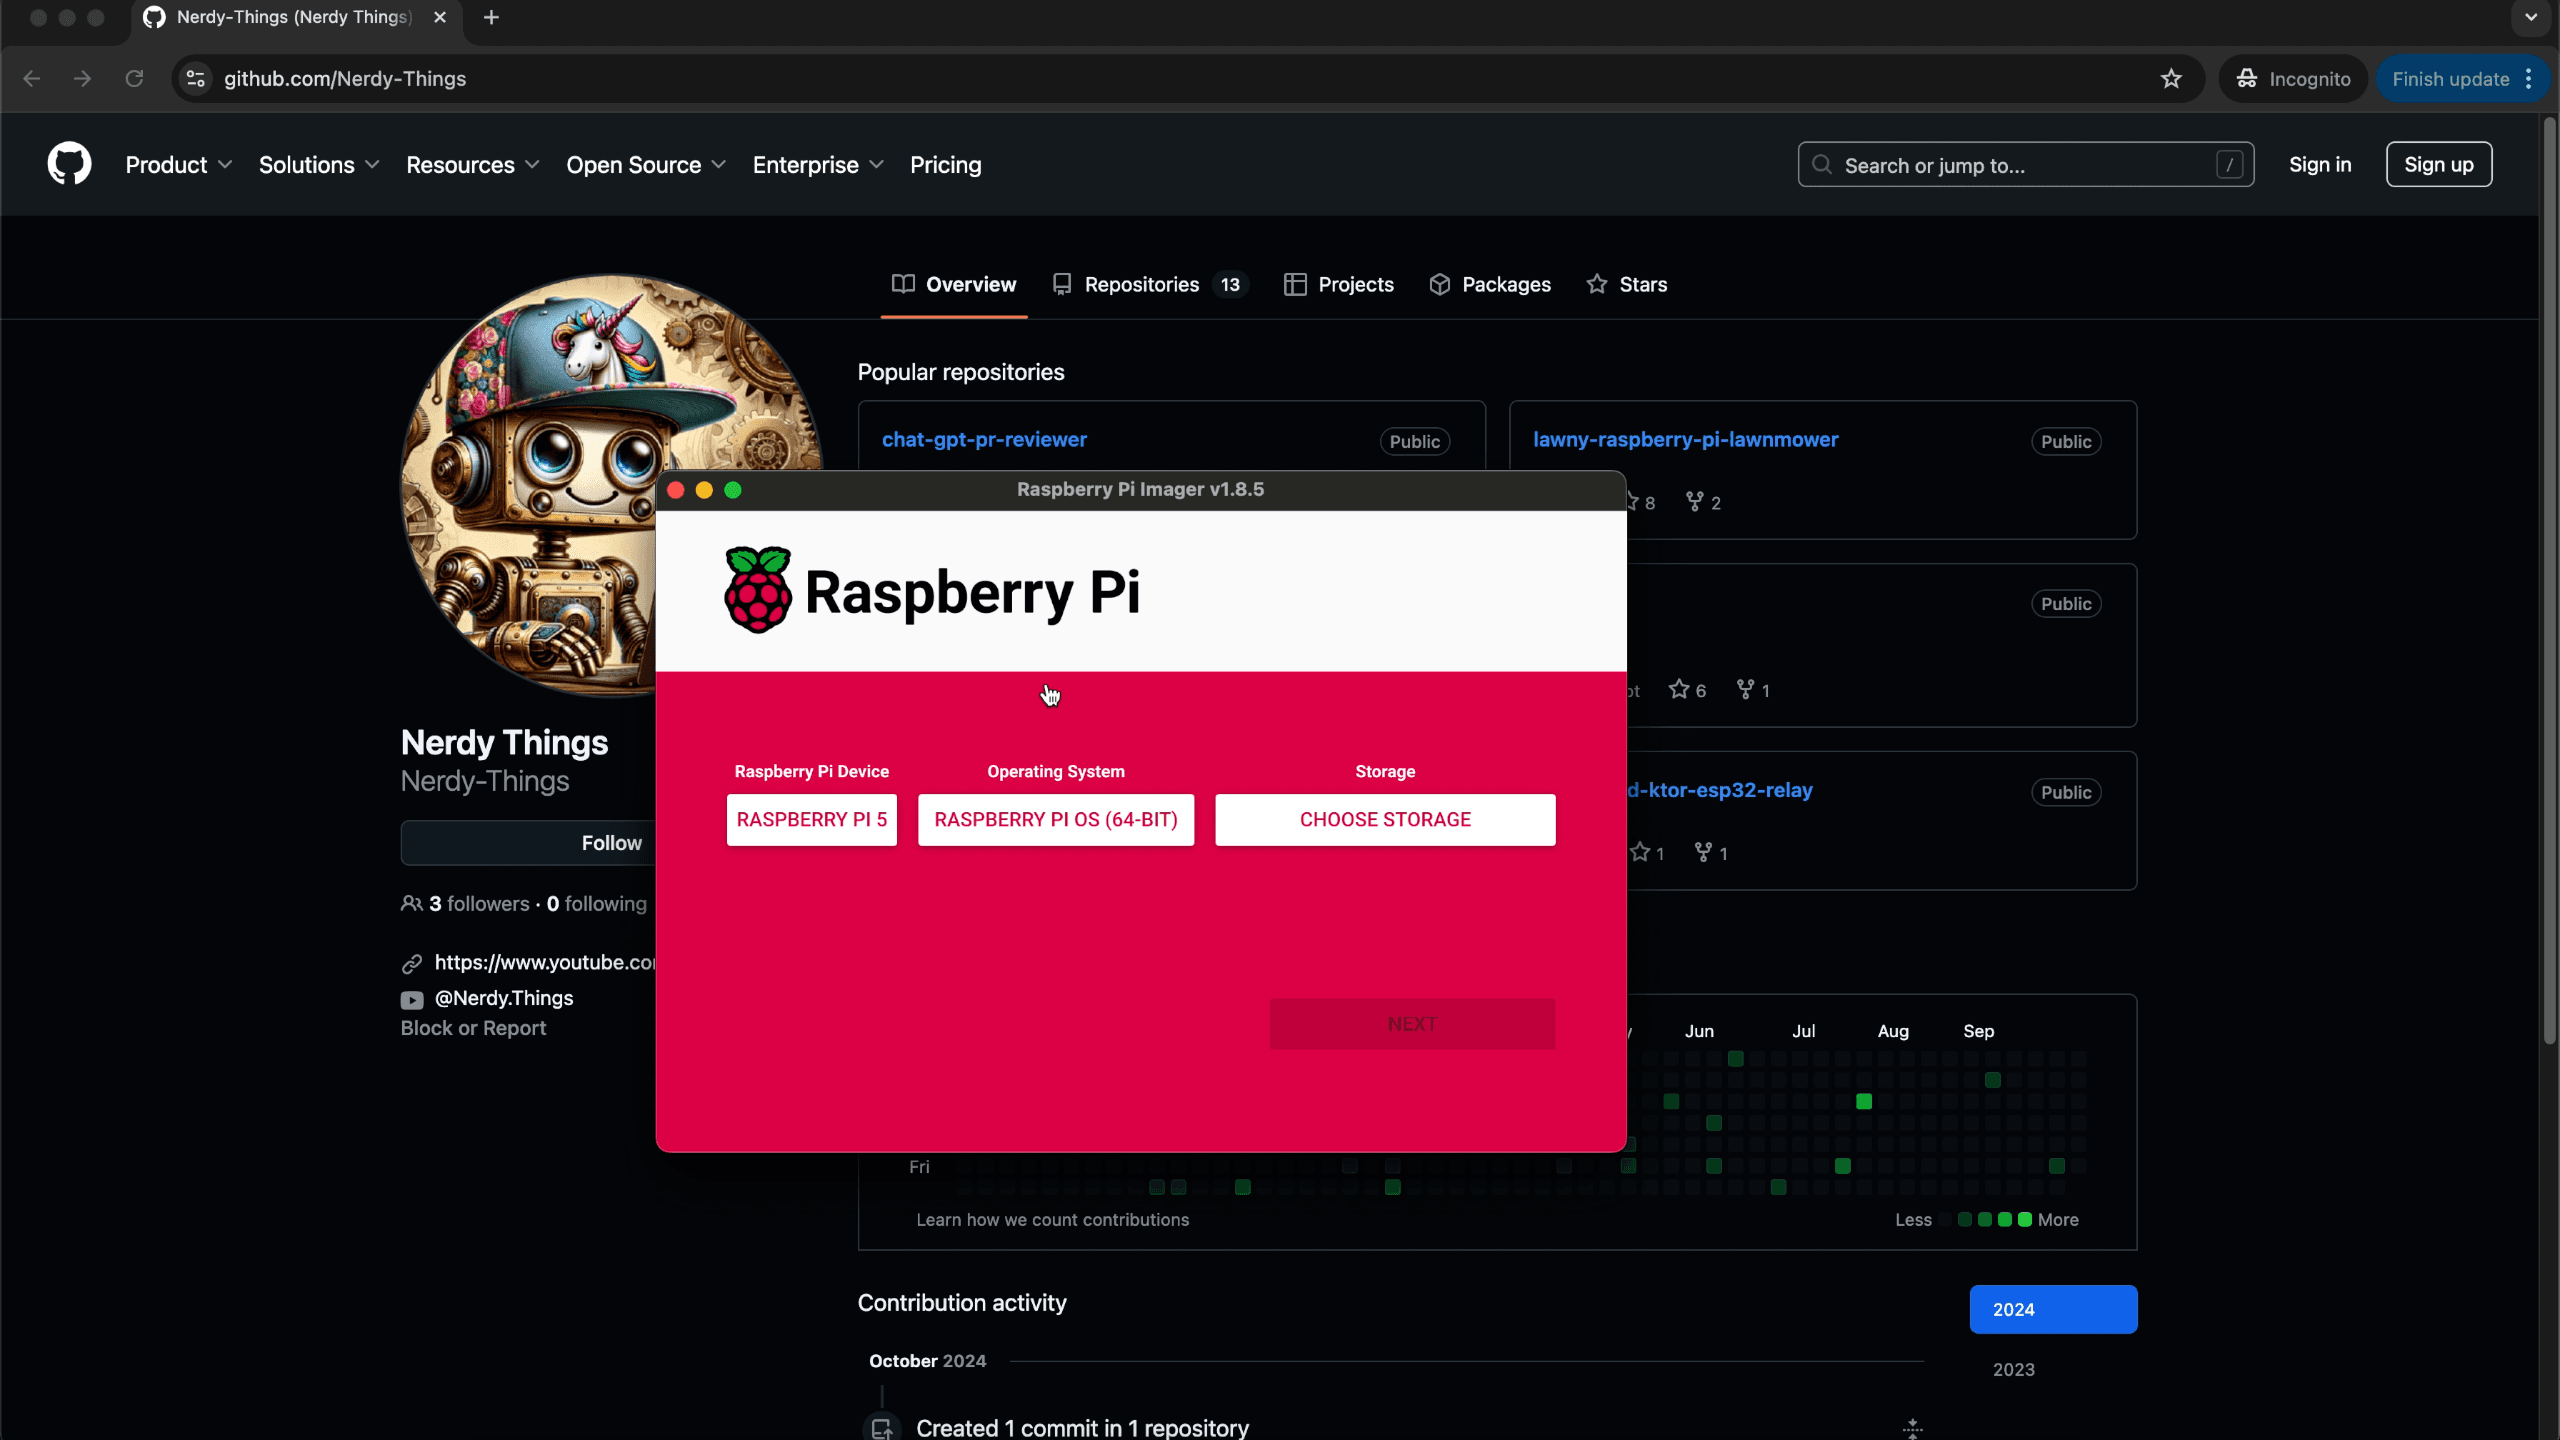Click the YouTube icon beside @Nerdy.Things
Viewport: 2560px width, 1440px height.
coord(412,999)
